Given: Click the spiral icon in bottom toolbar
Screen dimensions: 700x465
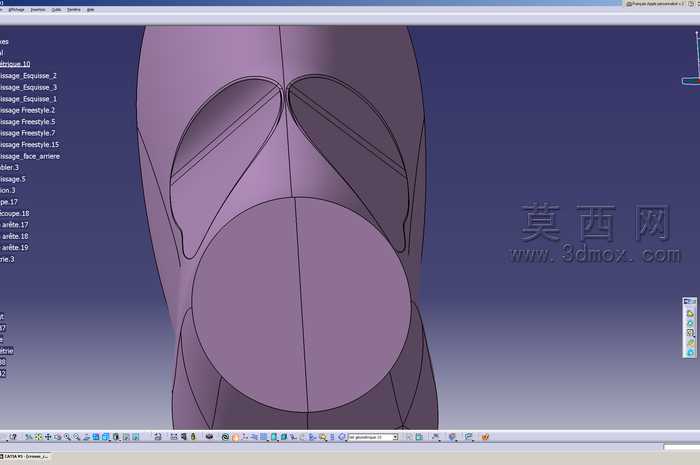Looking at the screenshot, I should pos(225,437).
